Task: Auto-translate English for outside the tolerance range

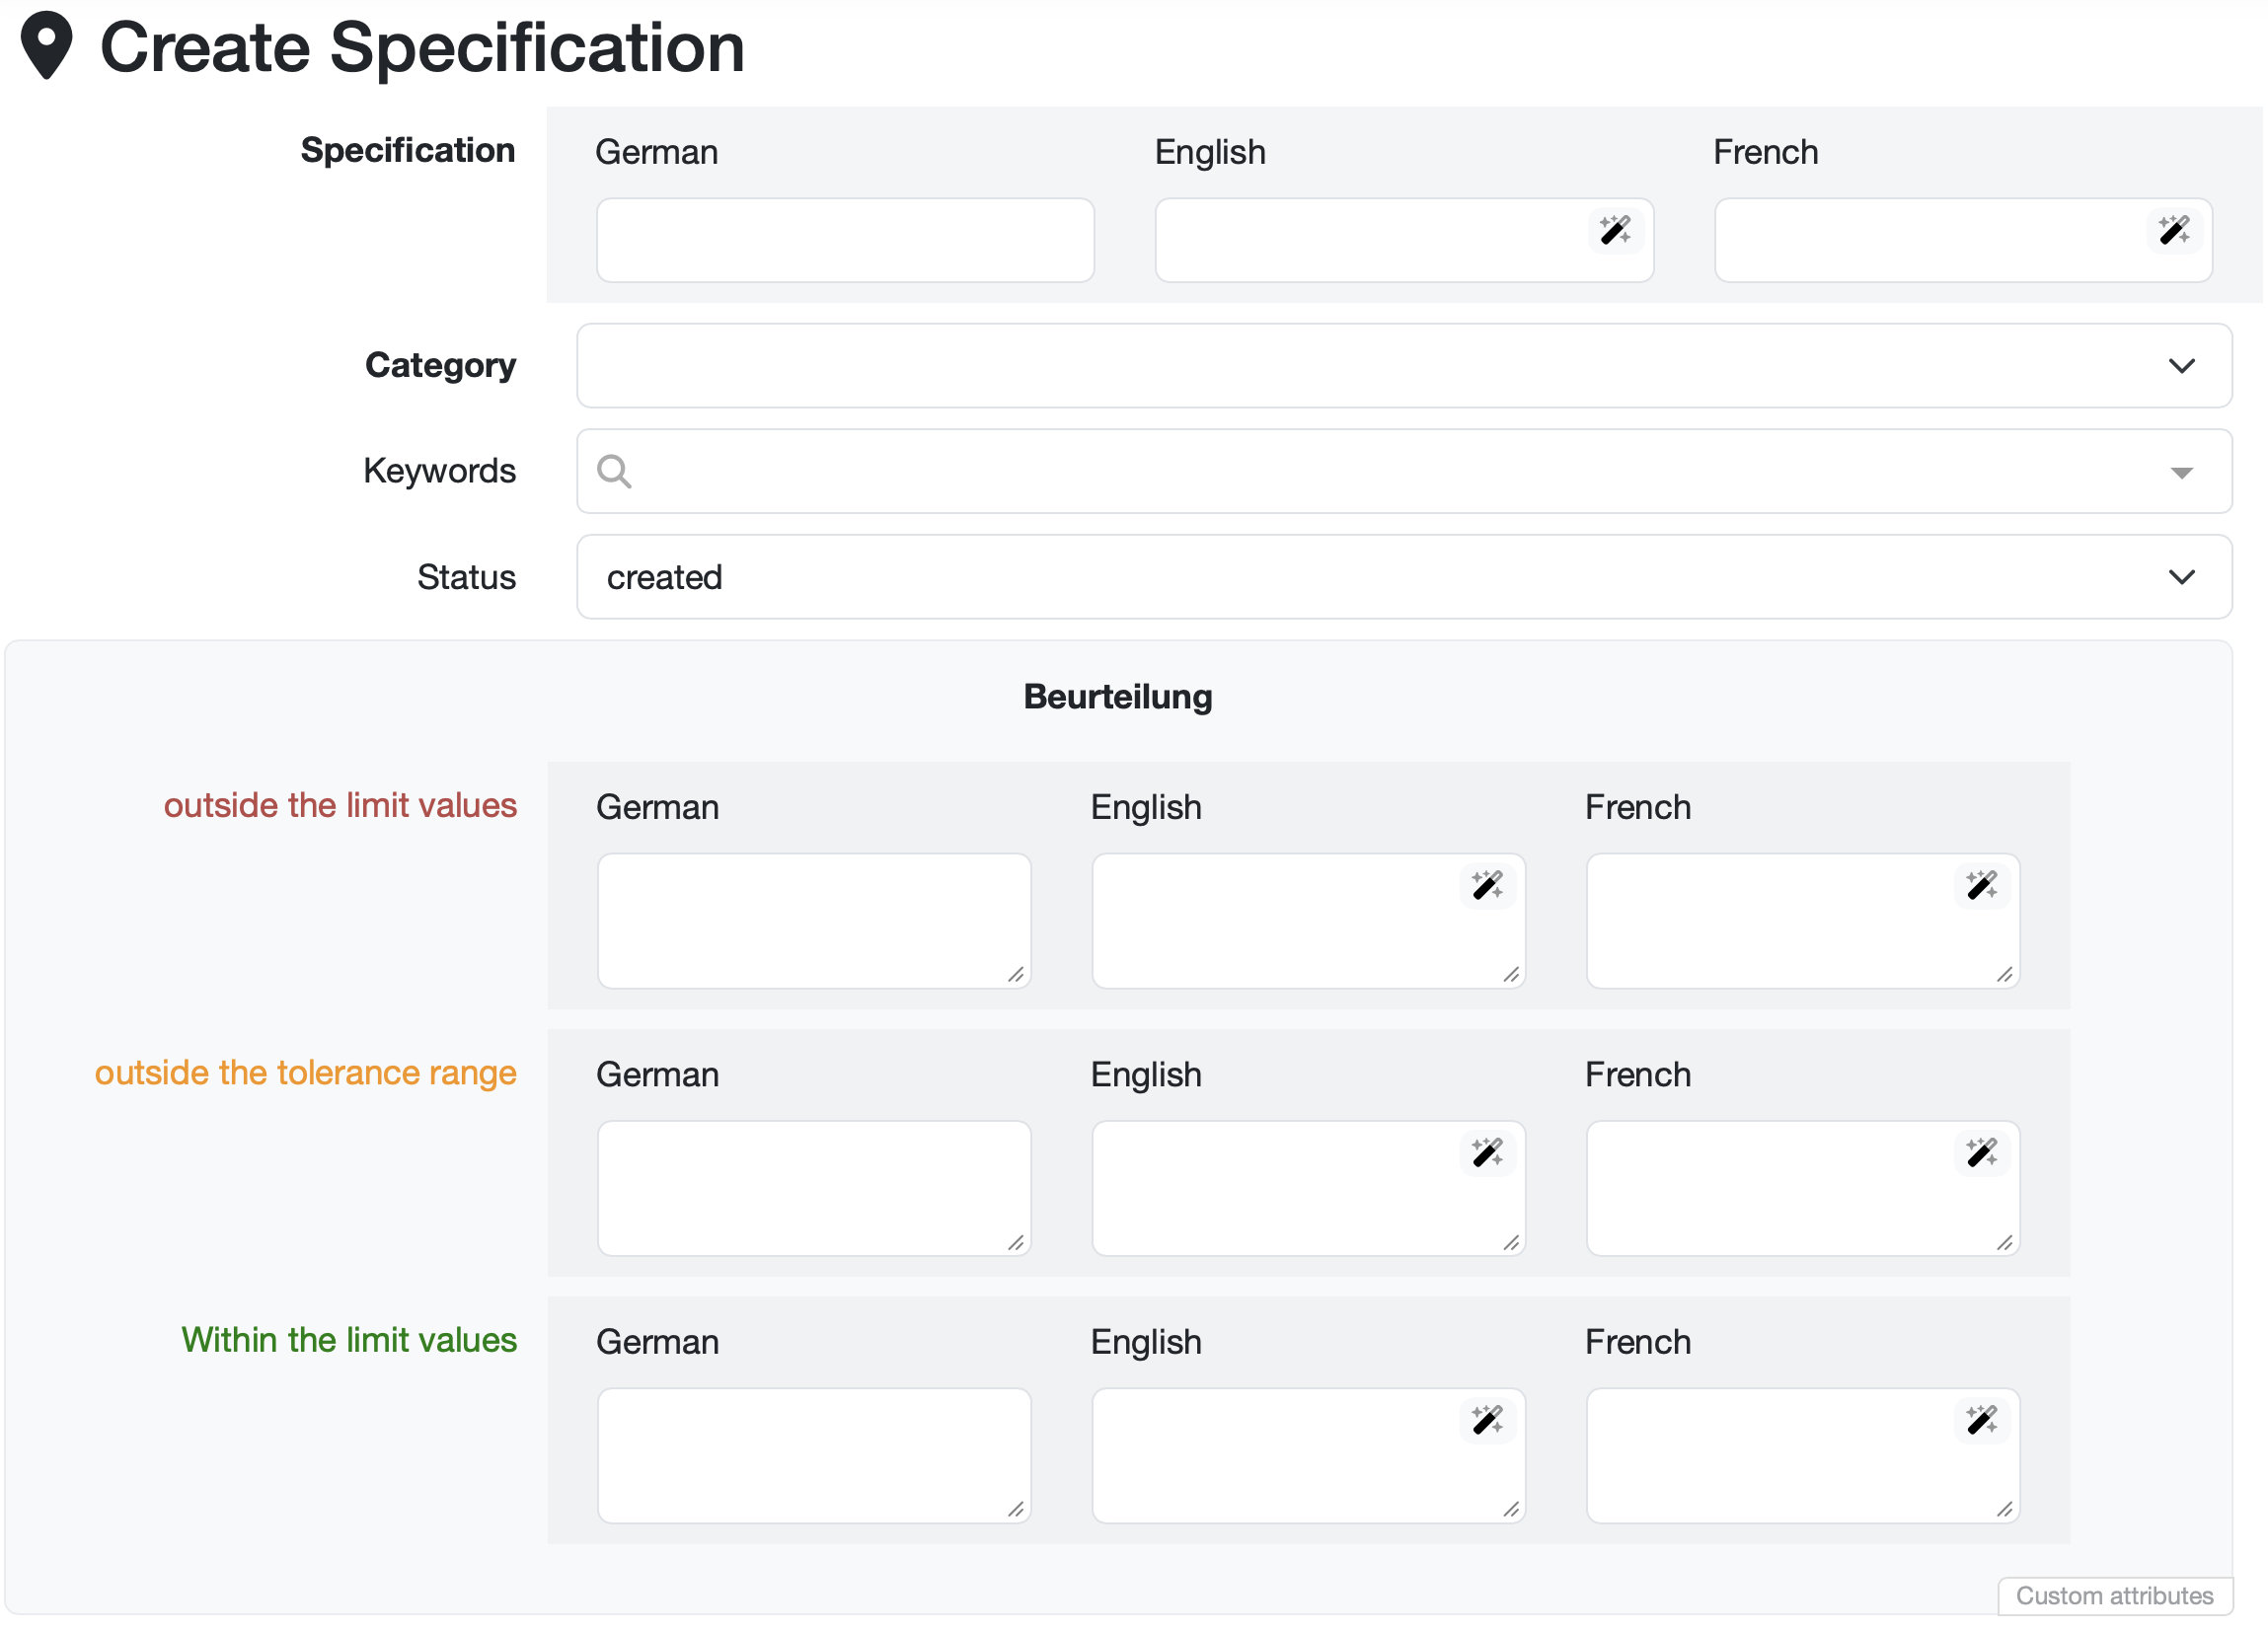Action: pyautogui.click(x=1487, y=1152)
